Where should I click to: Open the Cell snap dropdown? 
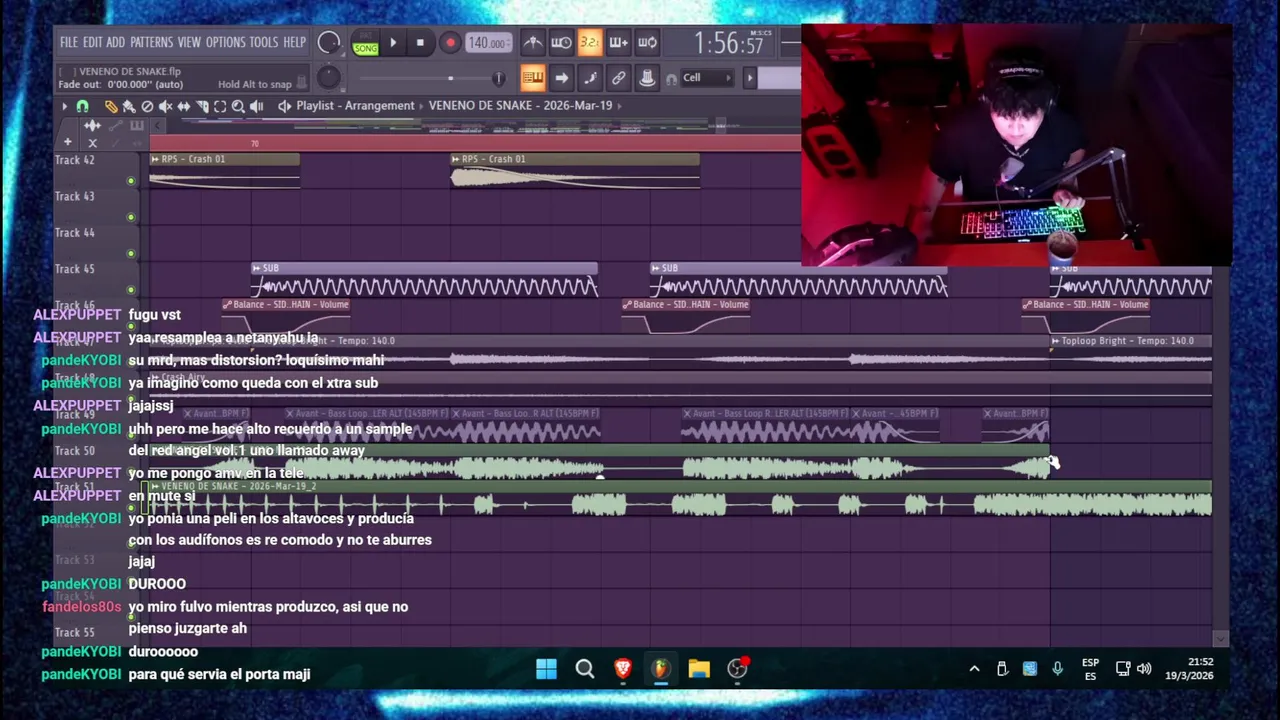tap(707, 78)
